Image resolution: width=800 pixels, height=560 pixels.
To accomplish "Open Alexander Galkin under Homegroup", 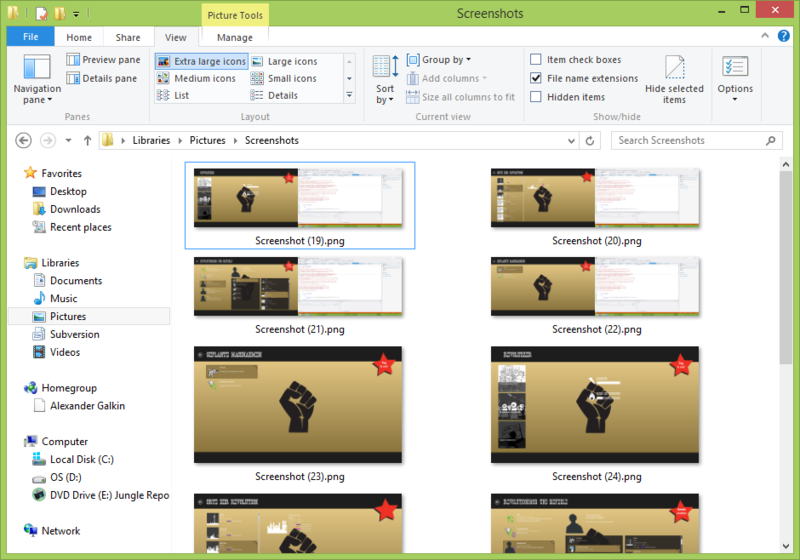I will click(79, 405).
